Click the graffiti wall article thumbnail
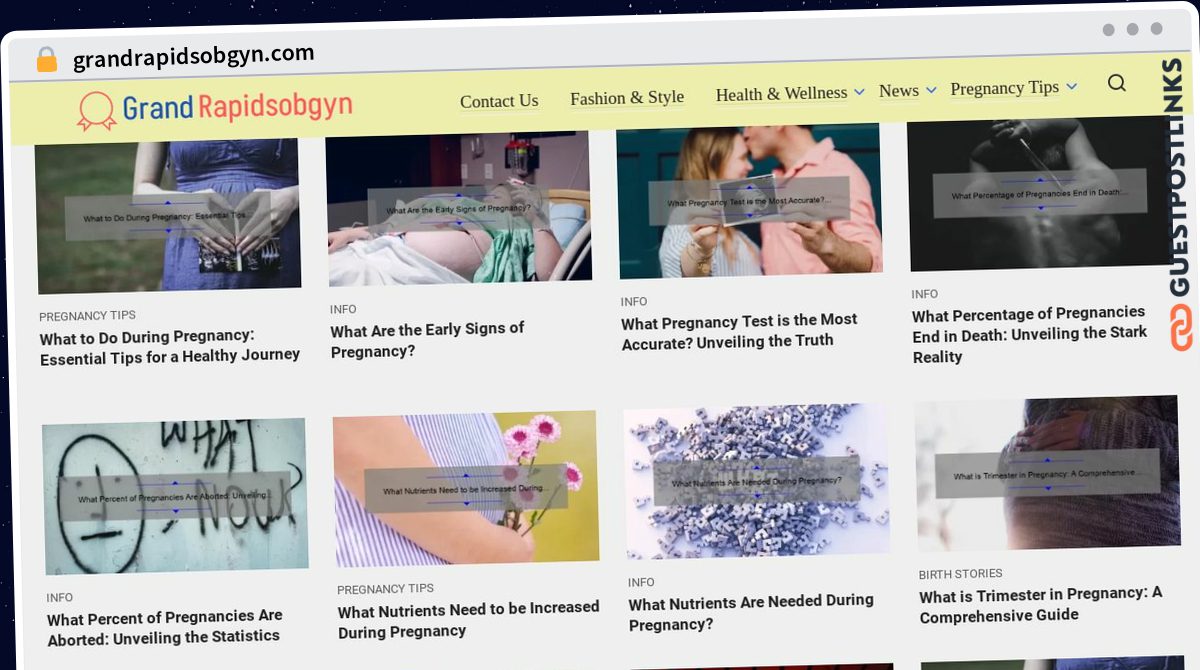 click(x=175, y=495)
